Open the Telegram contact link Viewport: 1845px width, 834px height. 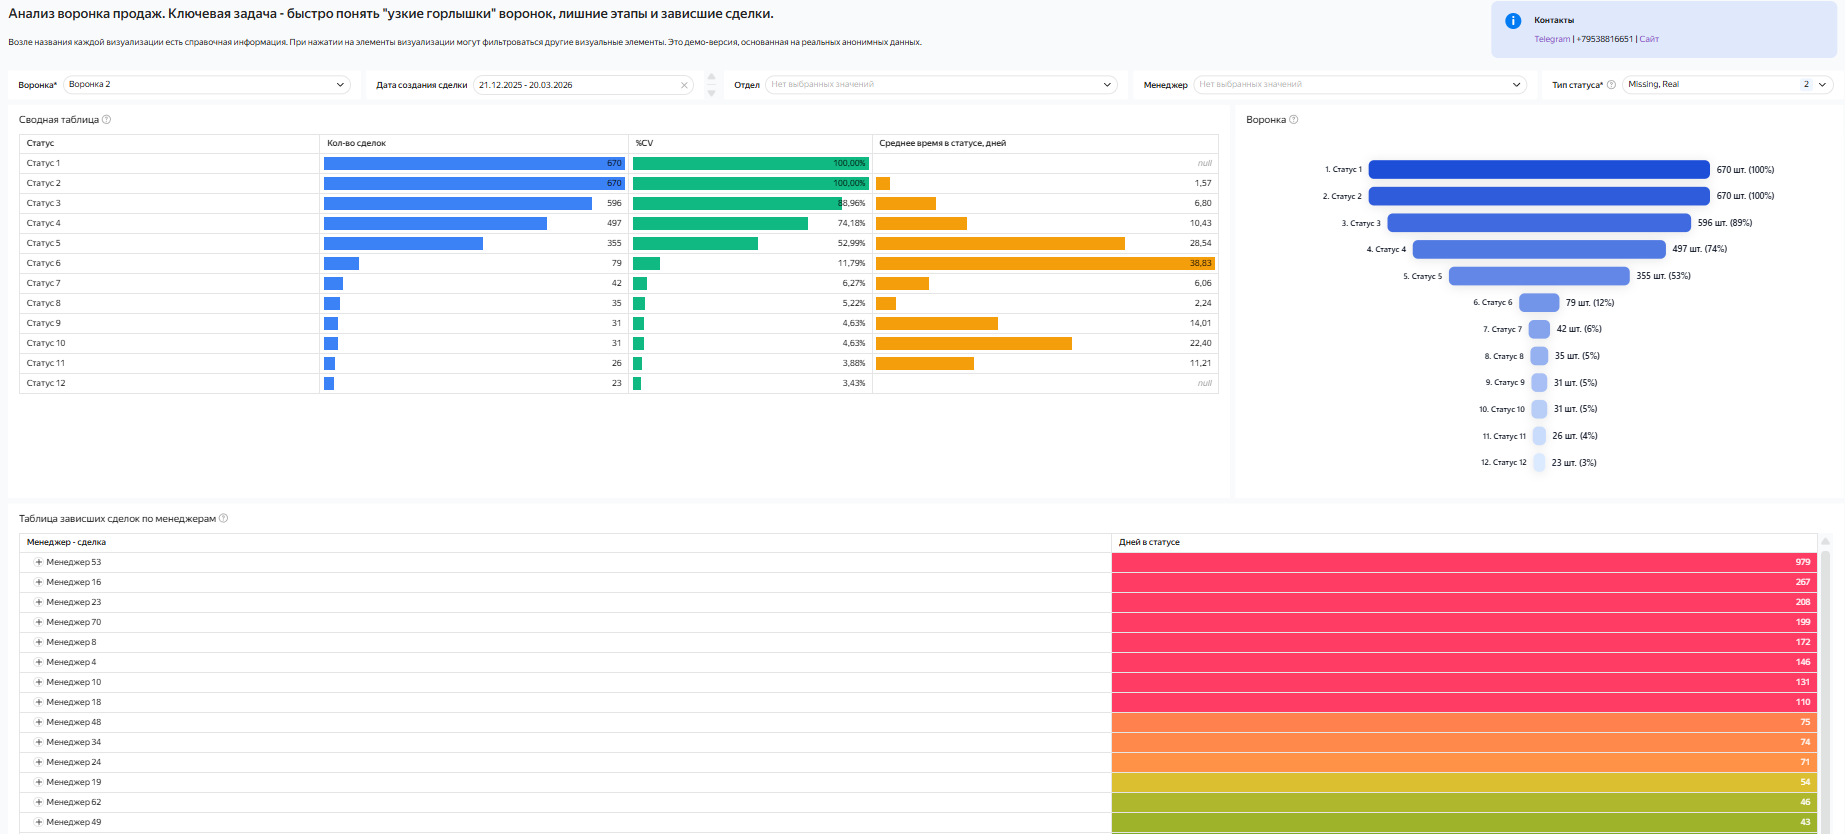tap(1552, 39)
